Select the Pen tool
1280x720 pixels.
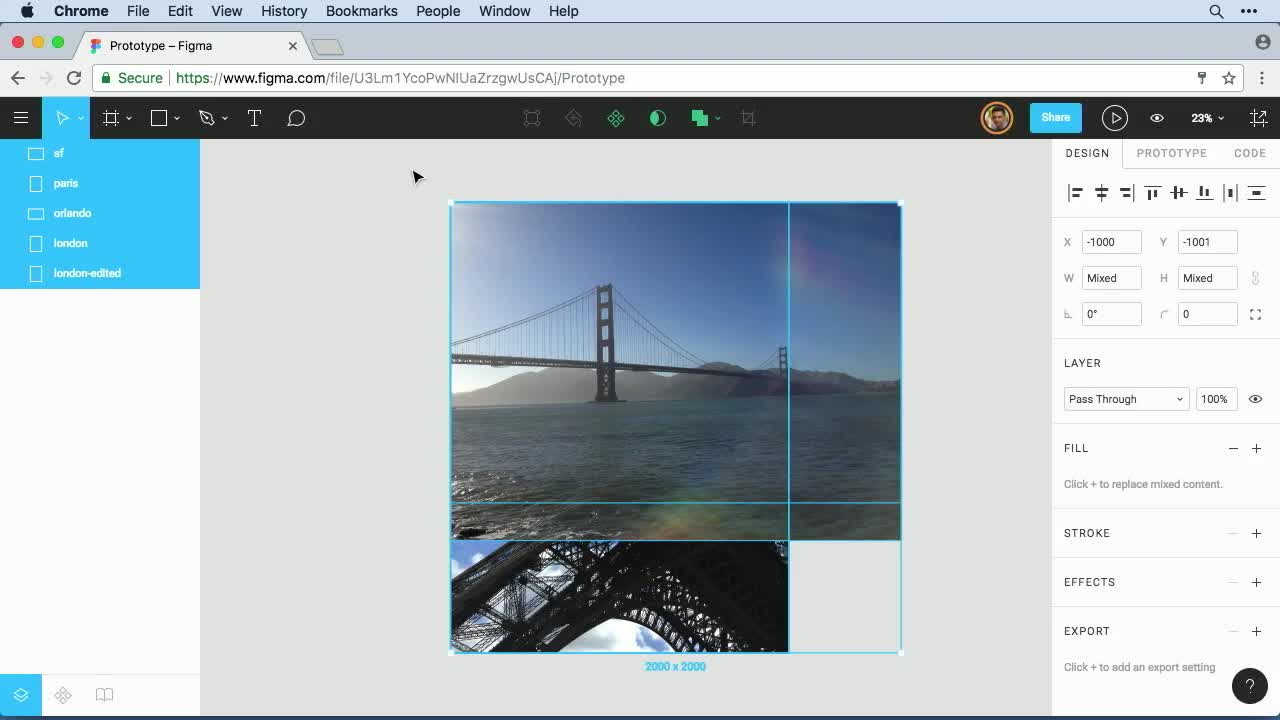coord(206,117)
